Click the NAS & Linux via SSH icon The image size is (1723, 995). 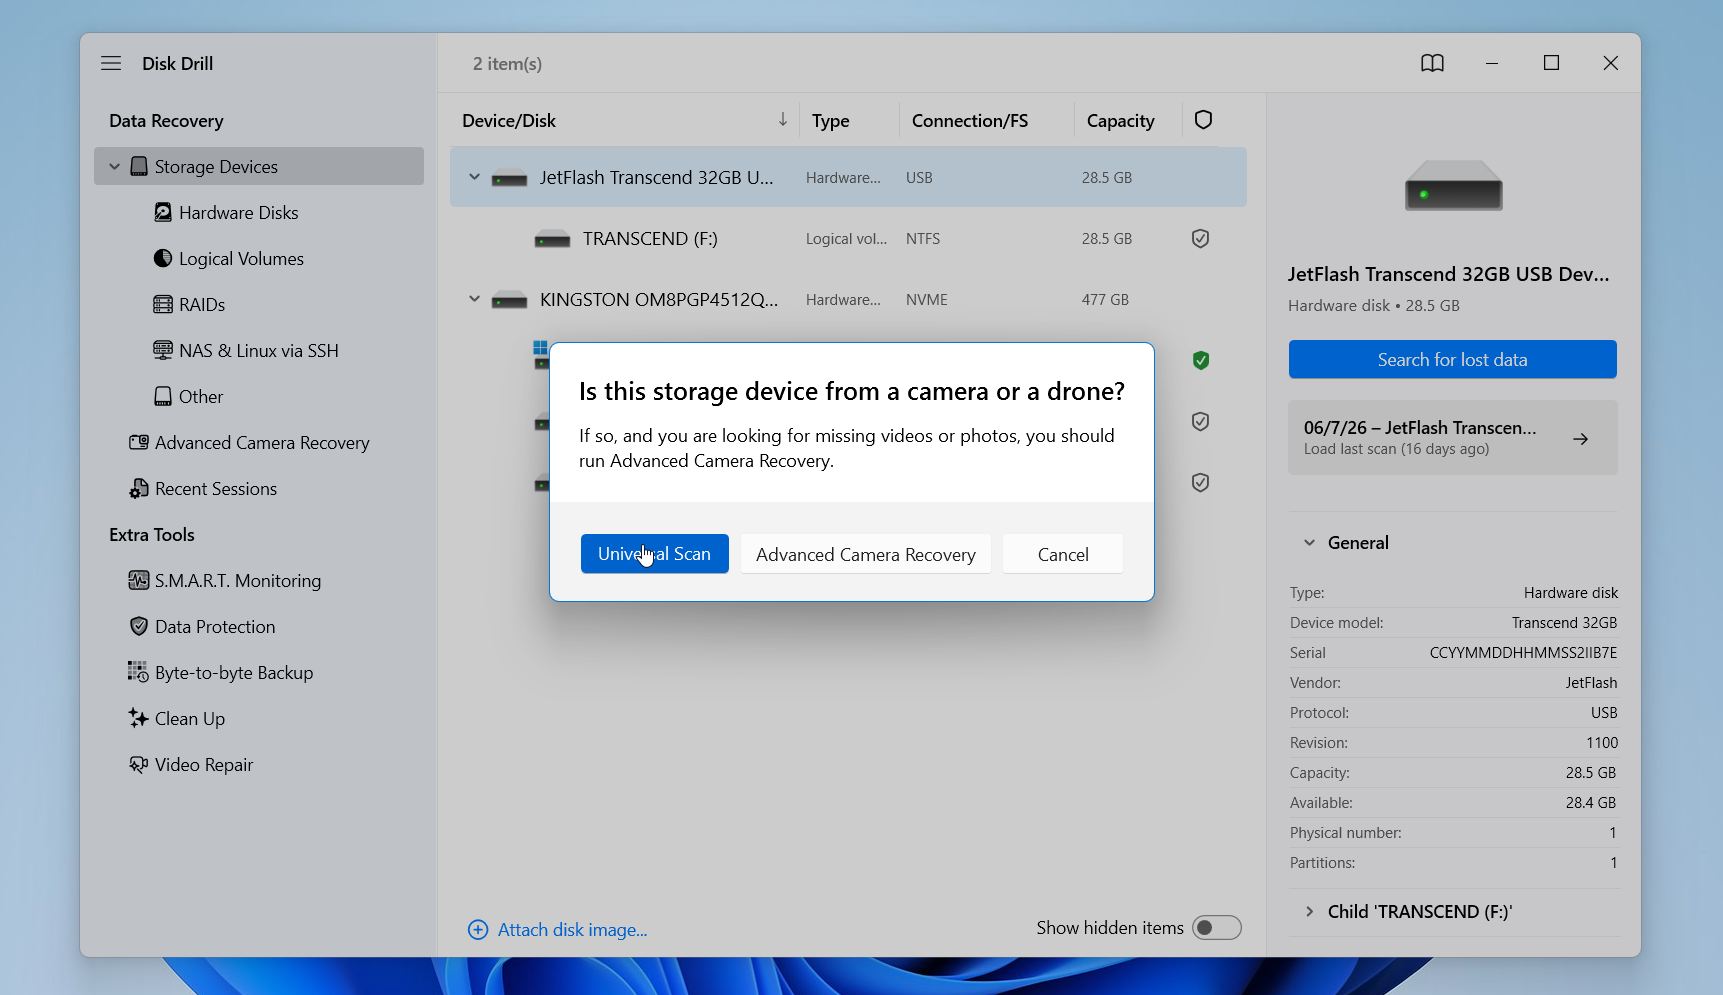(163, 350)
